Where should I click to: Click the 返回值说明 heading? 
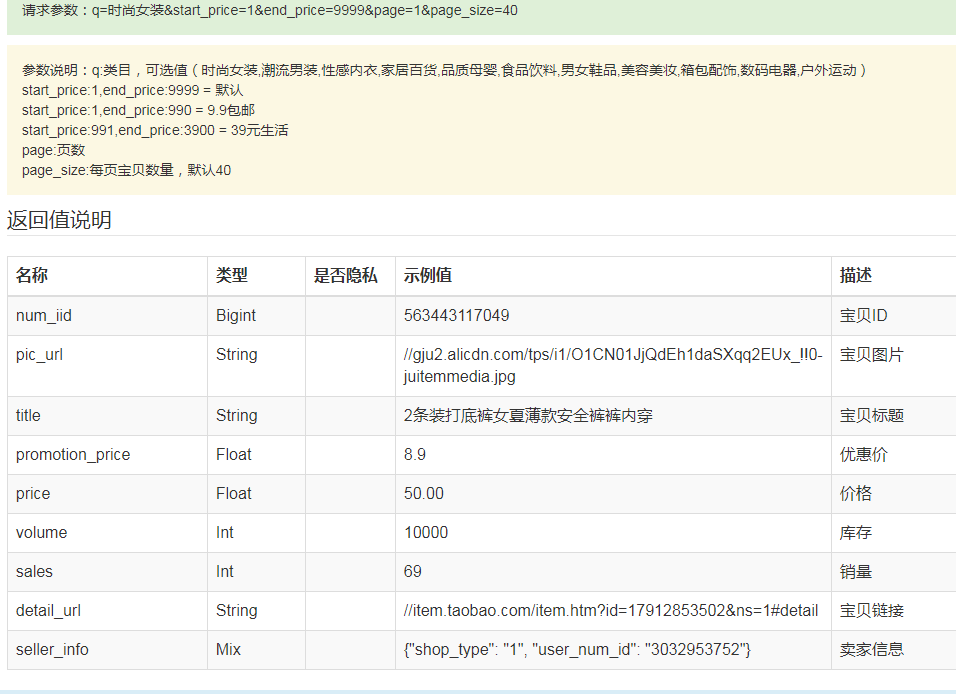point(59,220)
